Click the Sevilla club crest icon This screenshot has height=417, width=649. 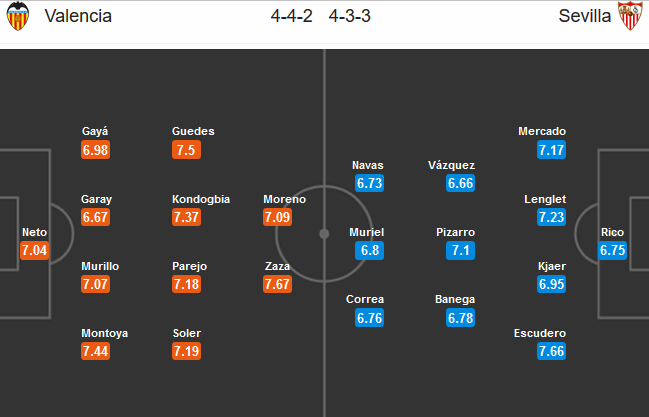pyautogui.click(x=630, y=16)
